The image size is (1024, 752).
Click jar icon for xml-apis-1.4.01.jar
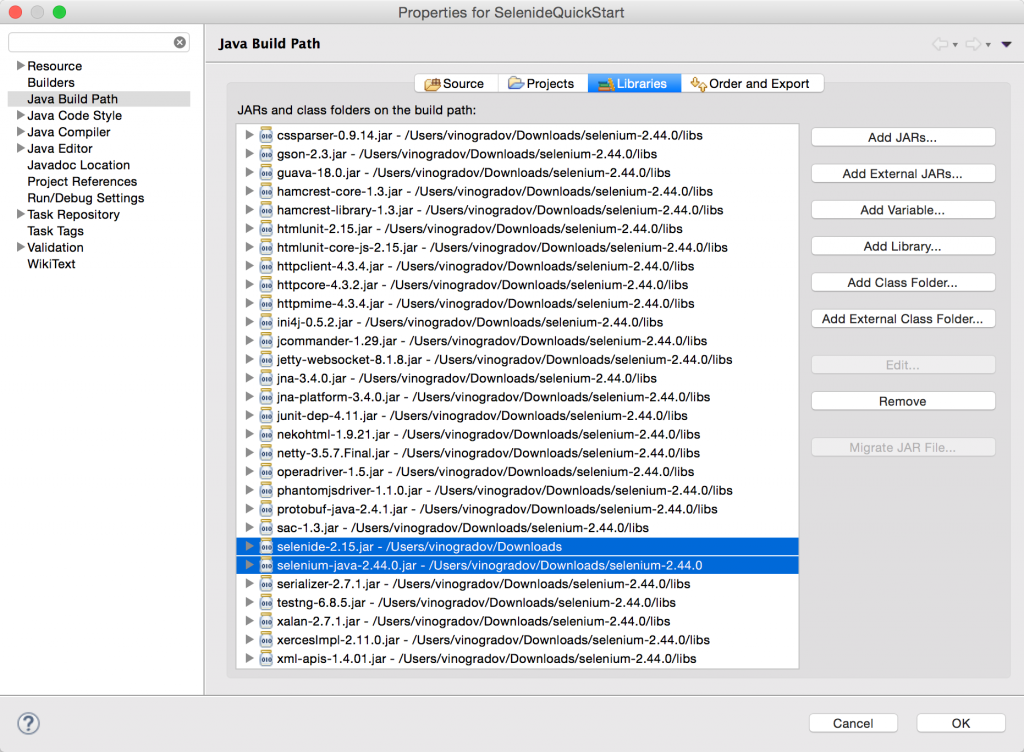pyautogui.click(x=266, y=659)
